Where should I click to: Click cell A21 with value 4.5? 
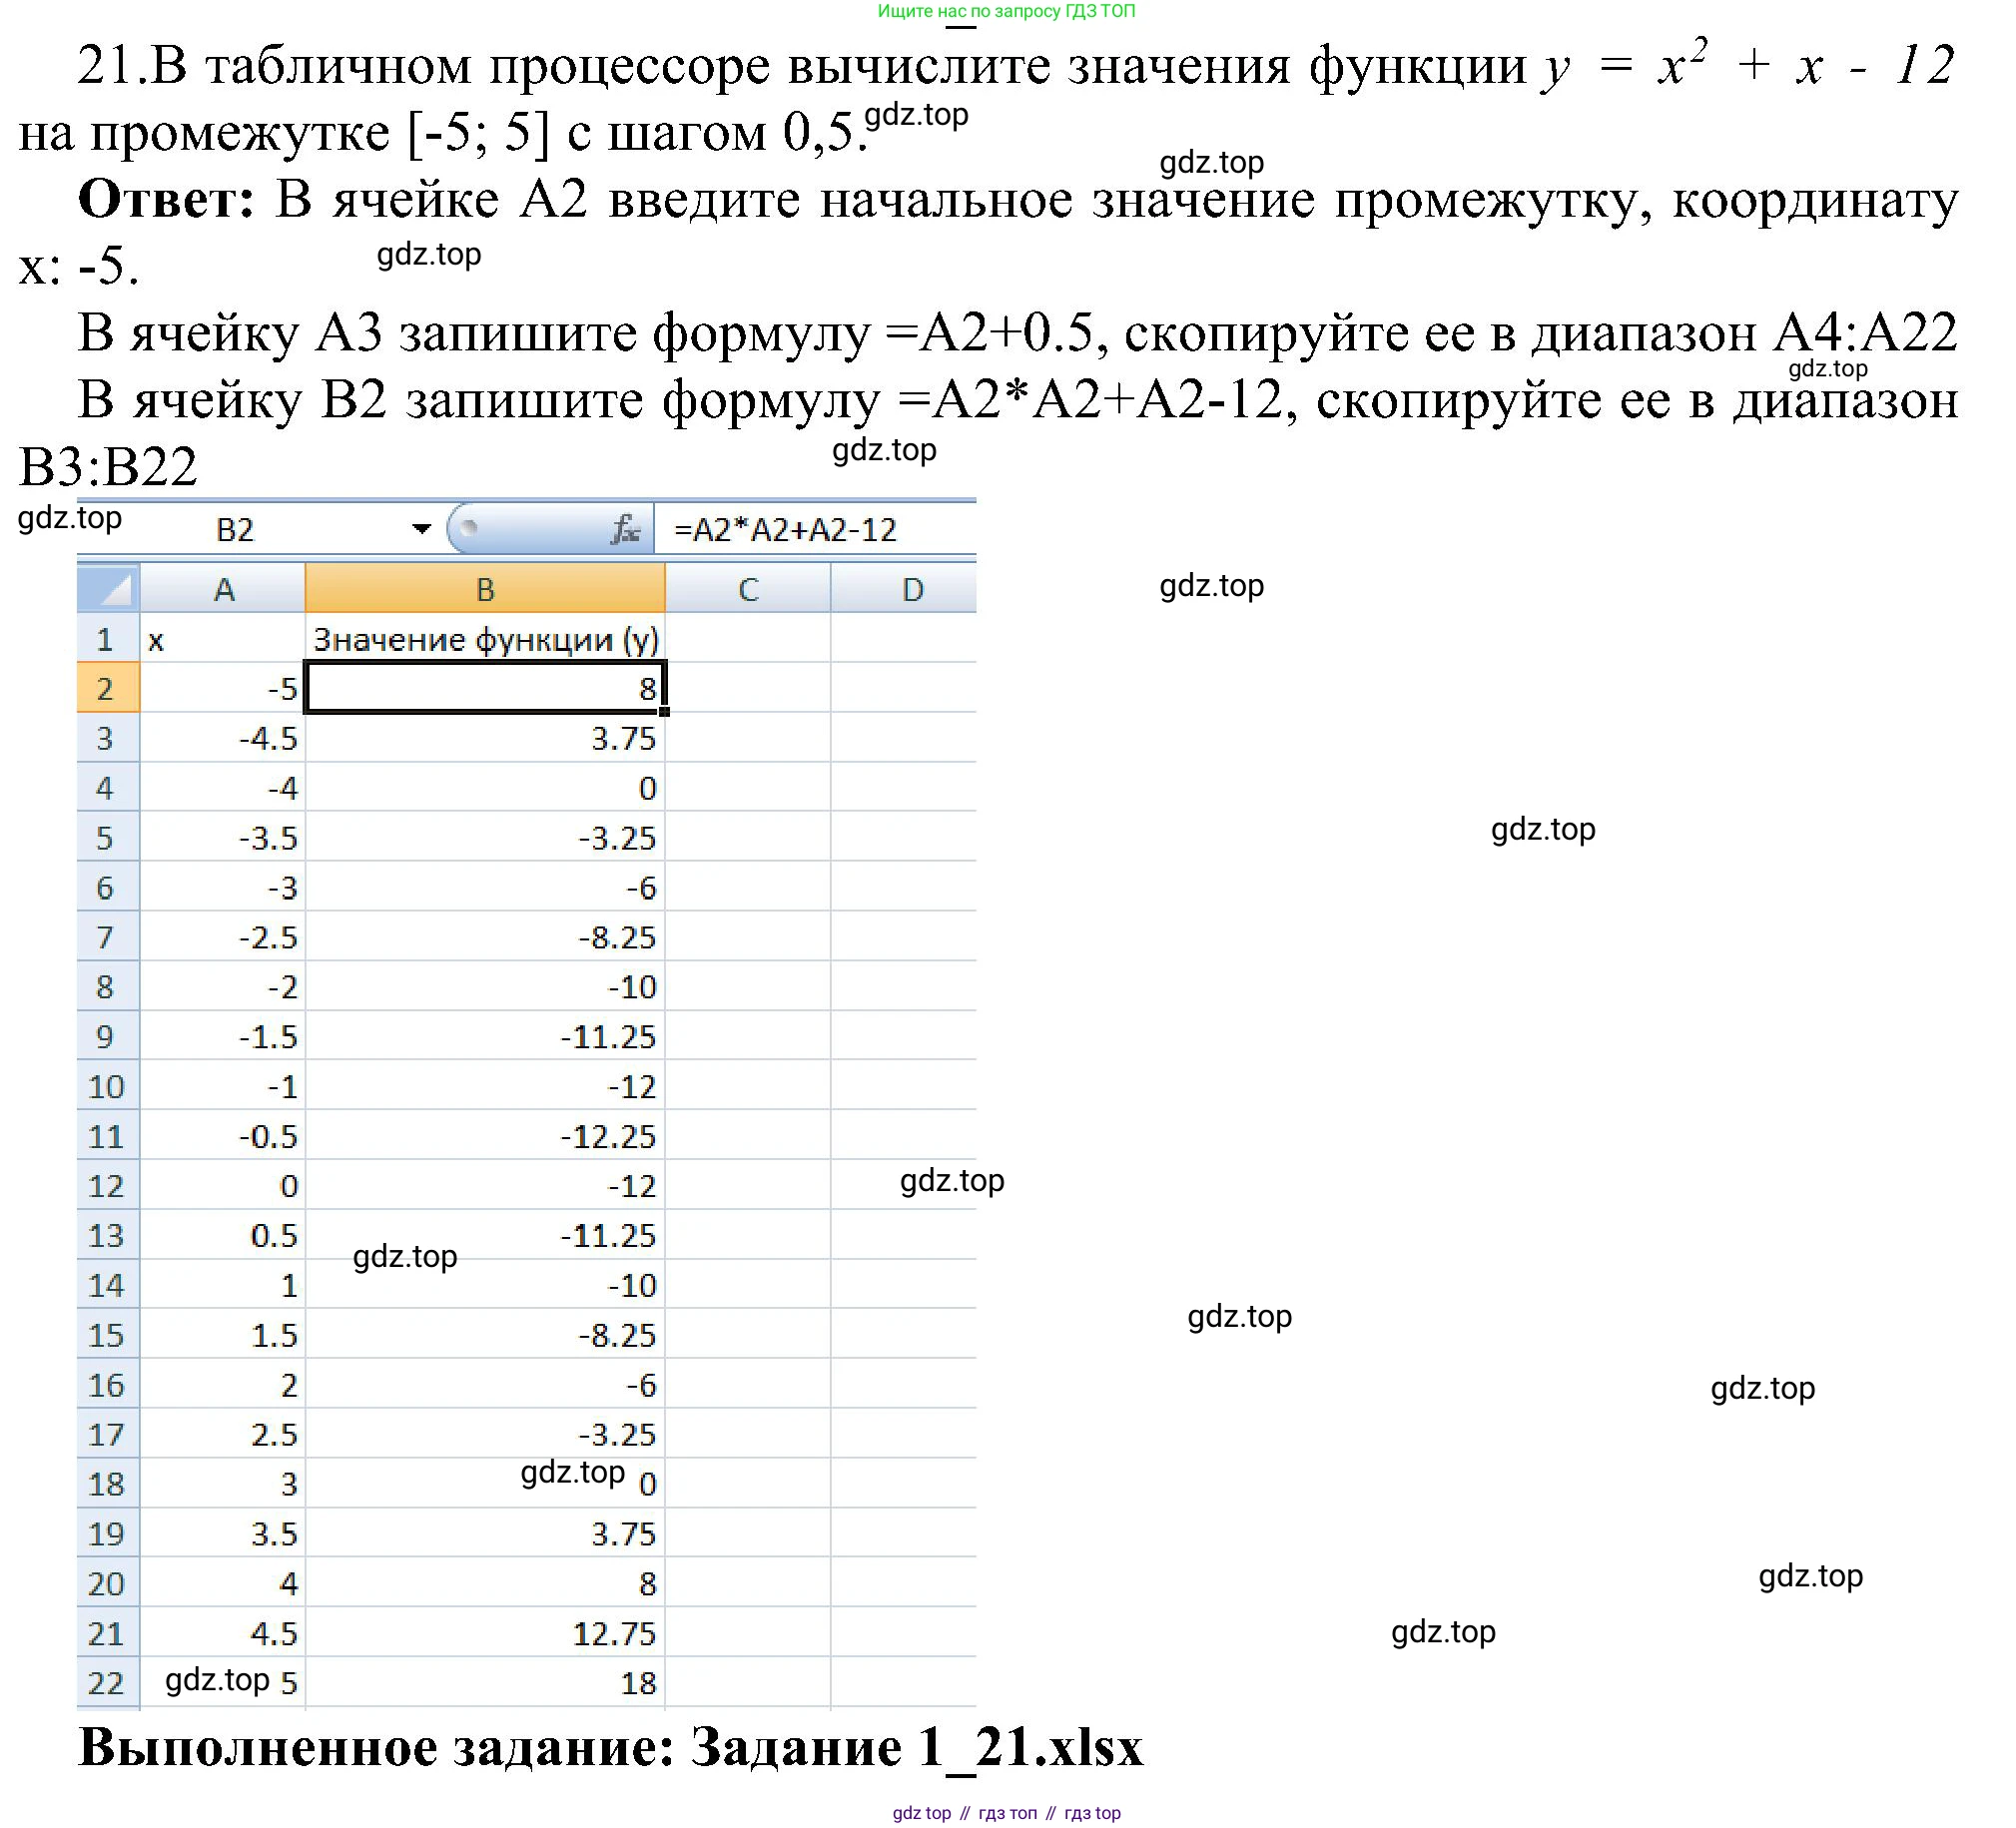tap(223, 1633)
